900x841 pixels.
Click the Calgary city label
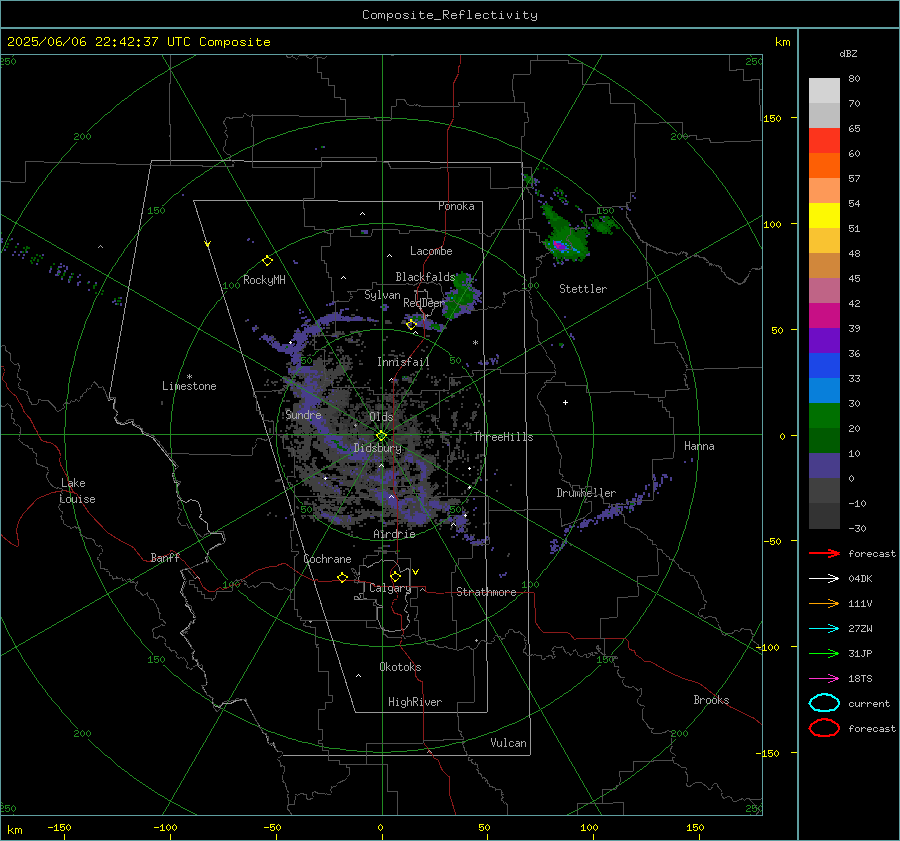[390, 588]
